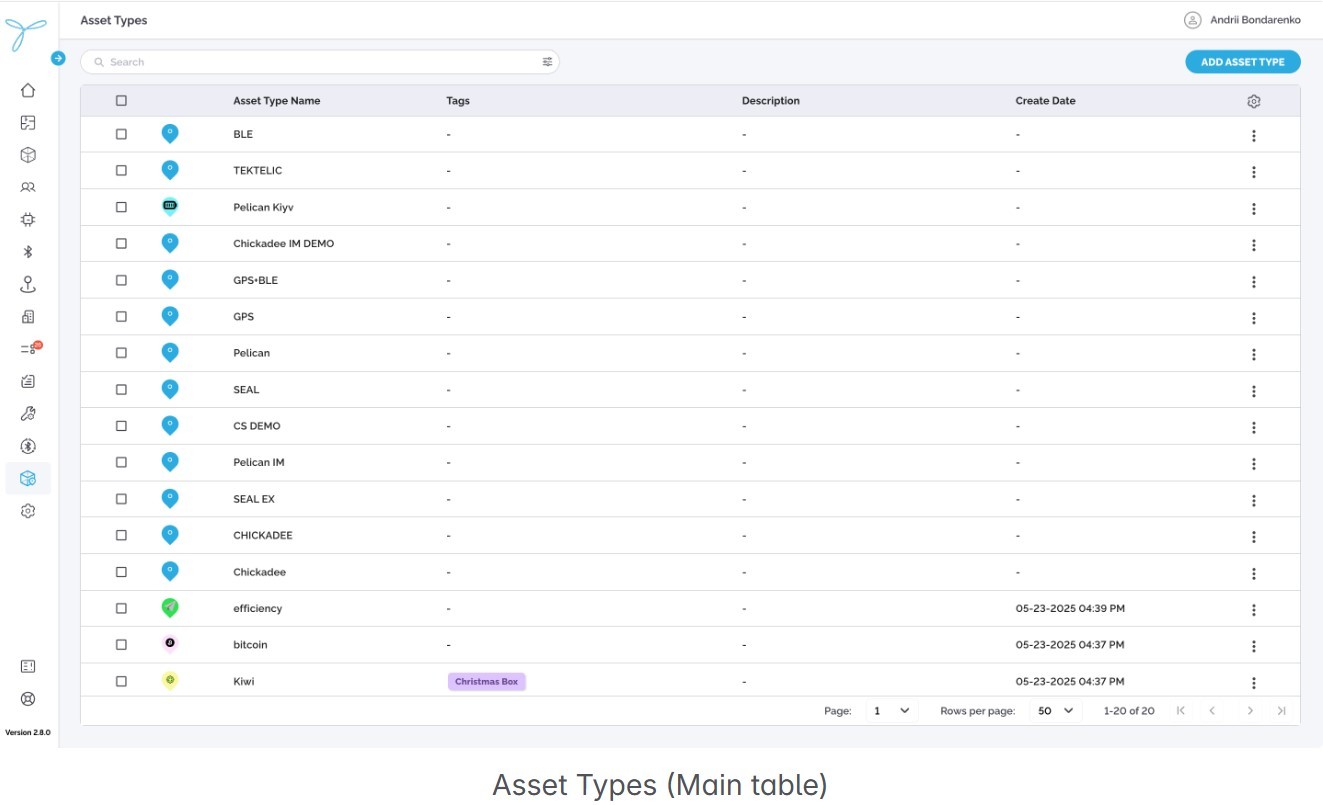Open the Rows per page dropdown
Screen dimensions: 1323x805
point(1054,711)
